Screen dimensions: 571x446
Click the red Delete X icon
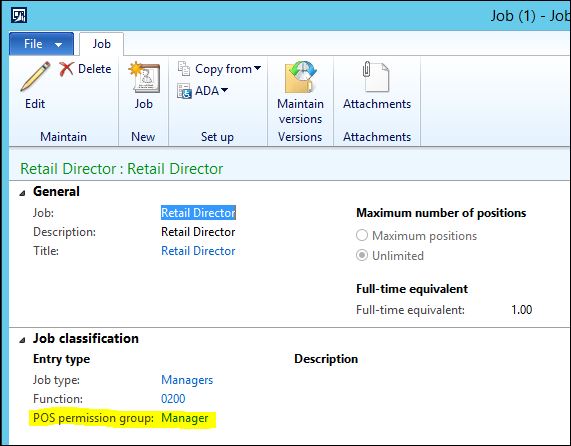click(66, 68)
